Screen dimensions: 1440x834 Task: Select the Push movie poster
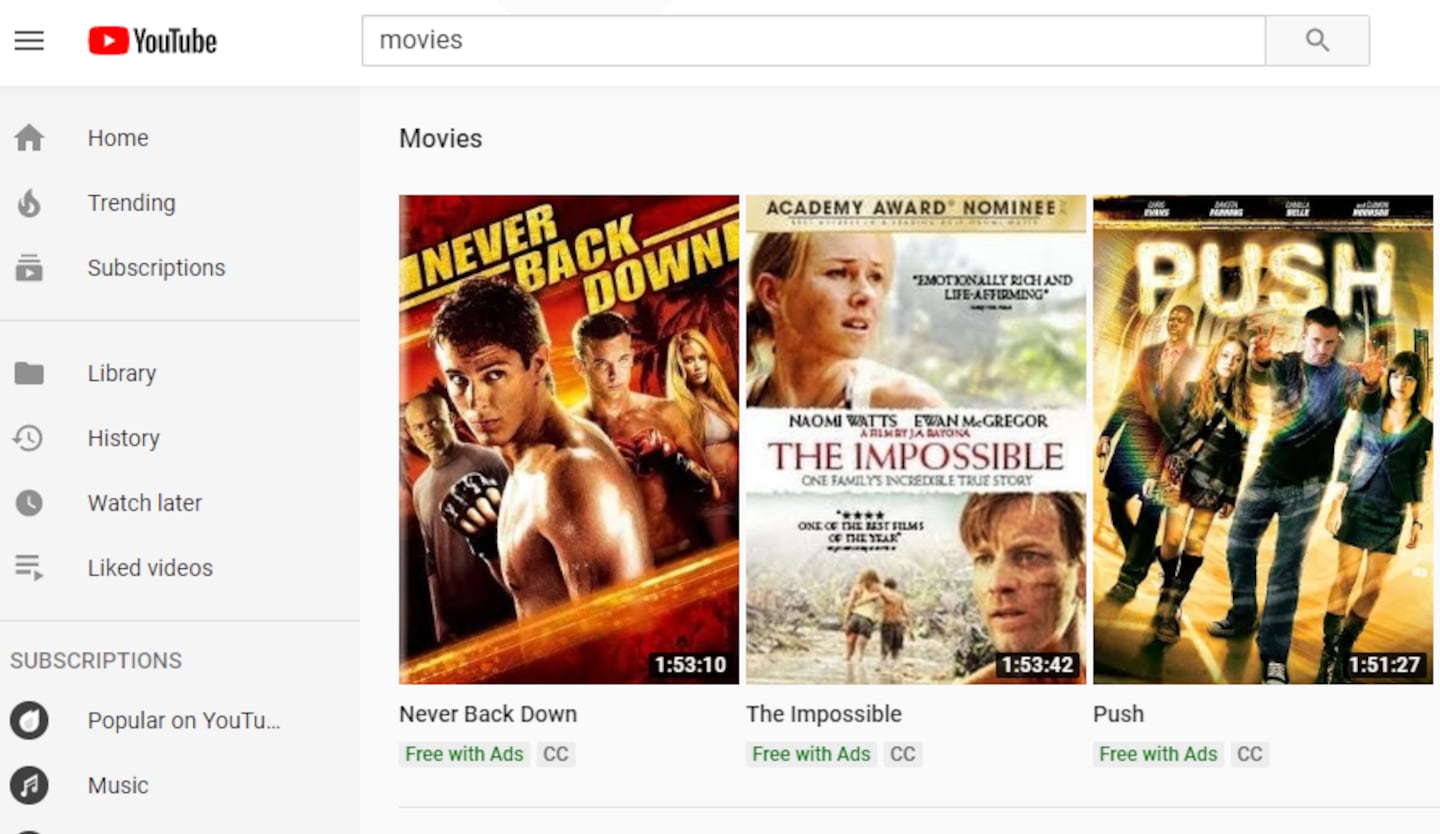(1262, 439)
